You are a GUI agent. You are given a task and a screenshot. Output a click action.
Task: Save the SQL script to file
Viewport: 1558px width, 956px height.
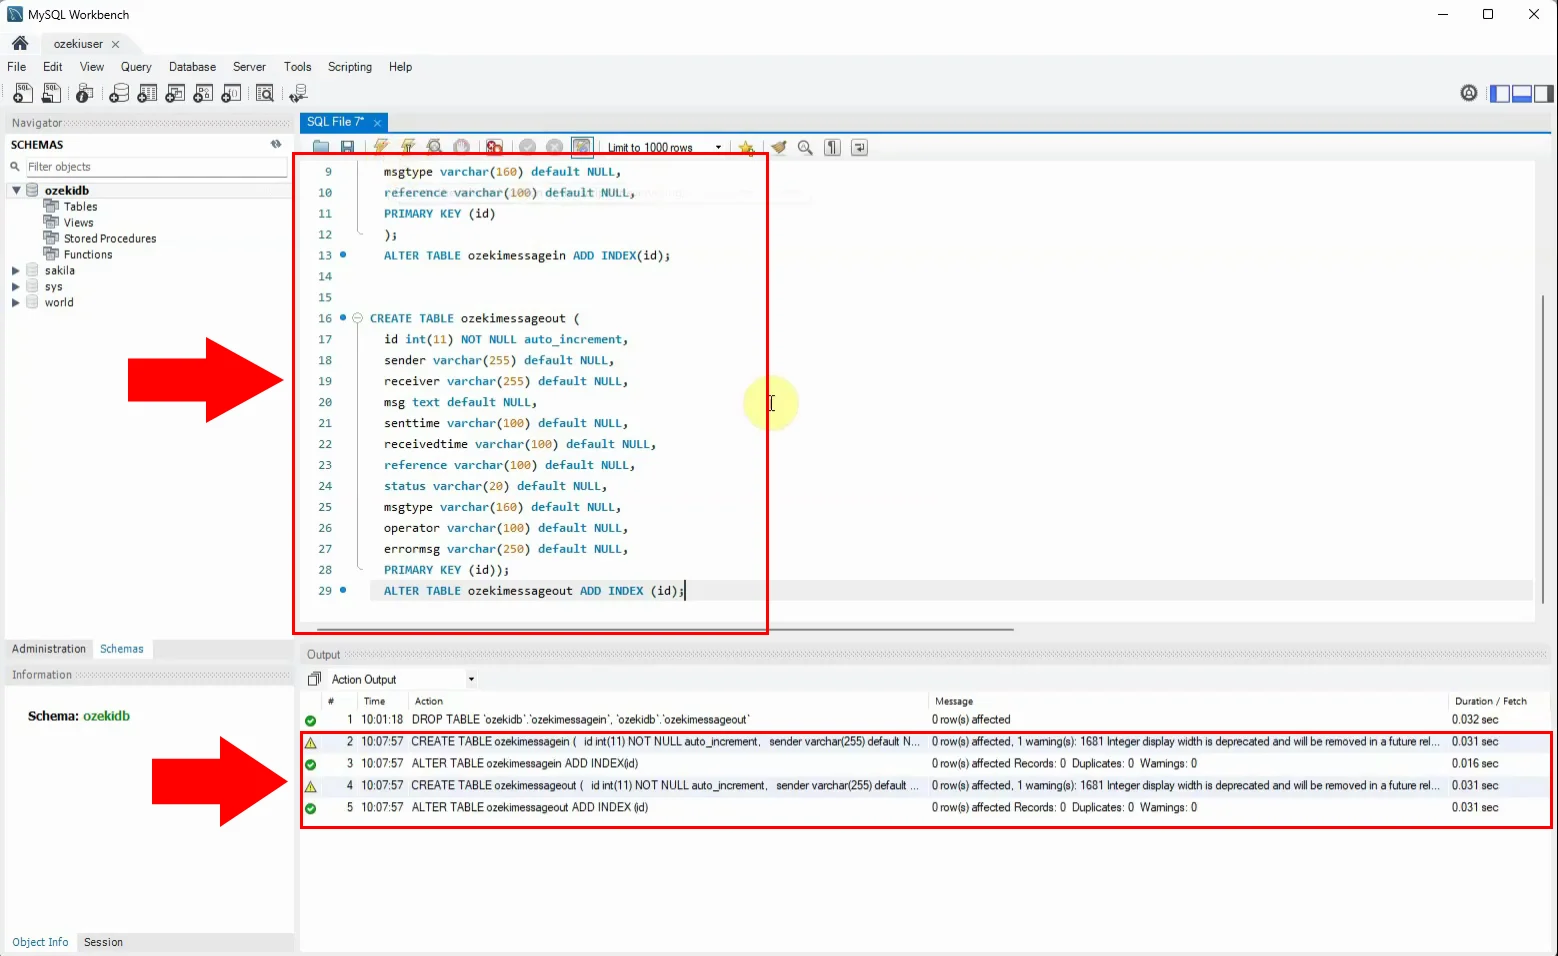pyautogui.click(x=347, y=147)
